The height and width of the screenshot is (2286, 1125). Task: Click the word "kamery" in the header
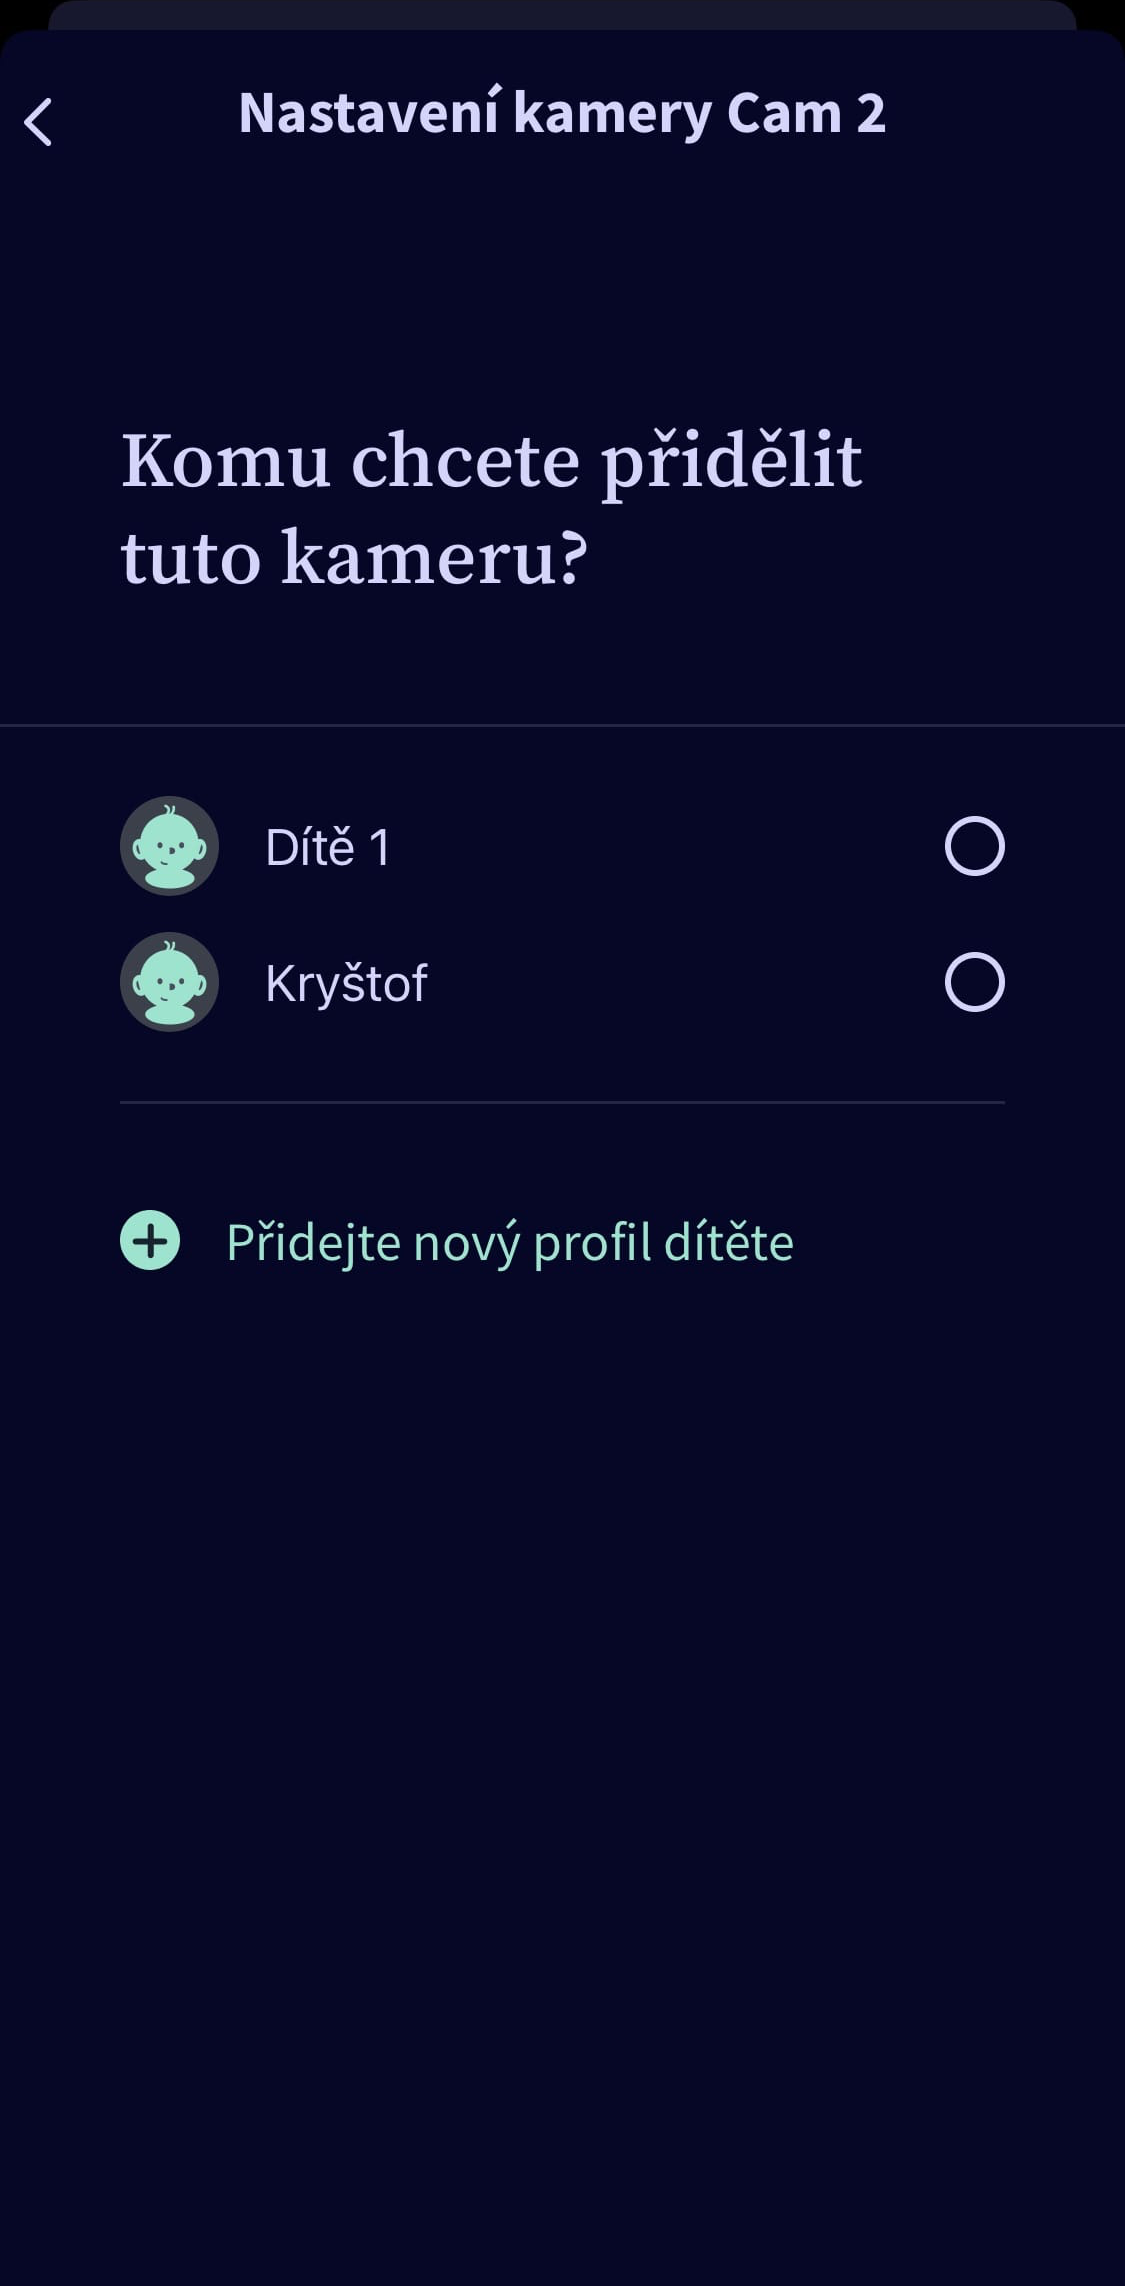[x=612, y=115]
